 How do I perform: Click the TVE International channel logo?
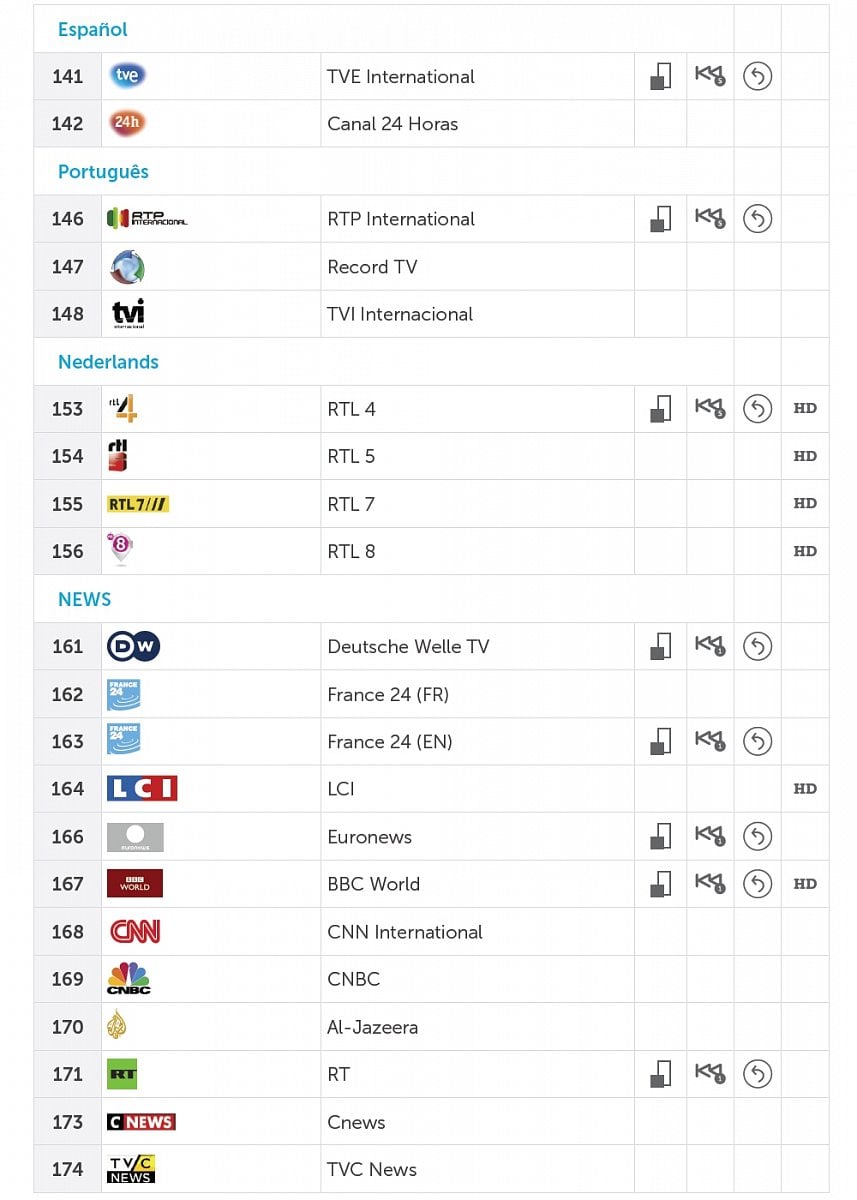pos(128,76)
